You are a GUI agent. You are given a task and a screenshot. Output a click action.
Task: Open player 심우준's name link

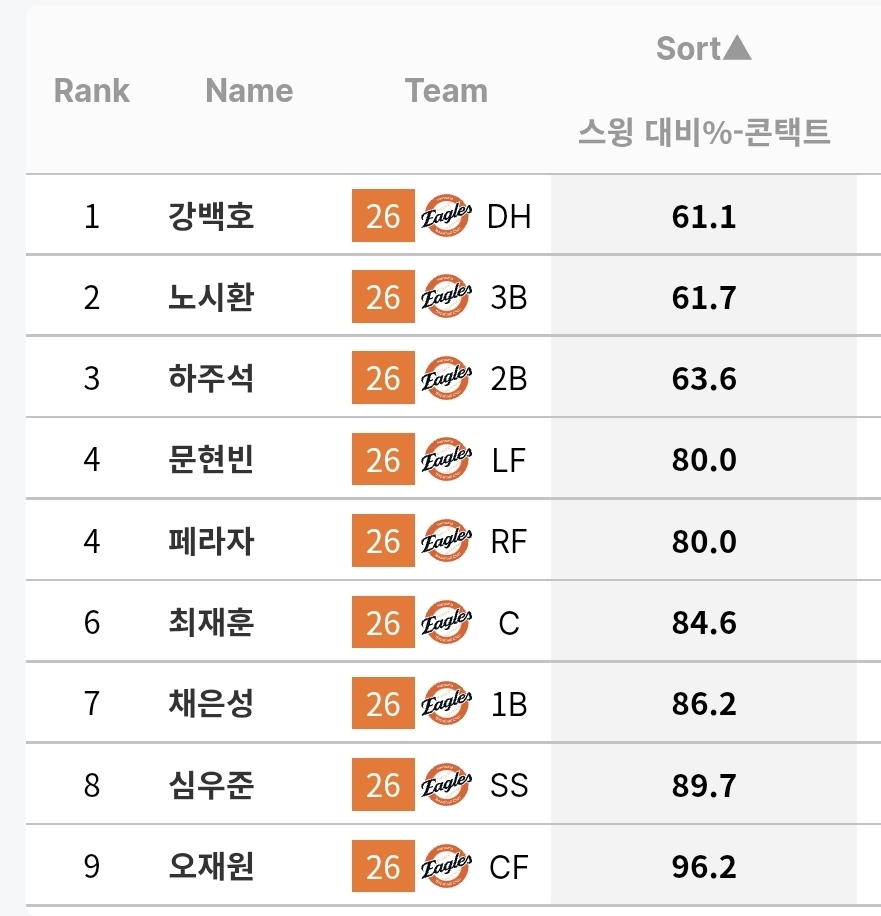coord(212,786)
